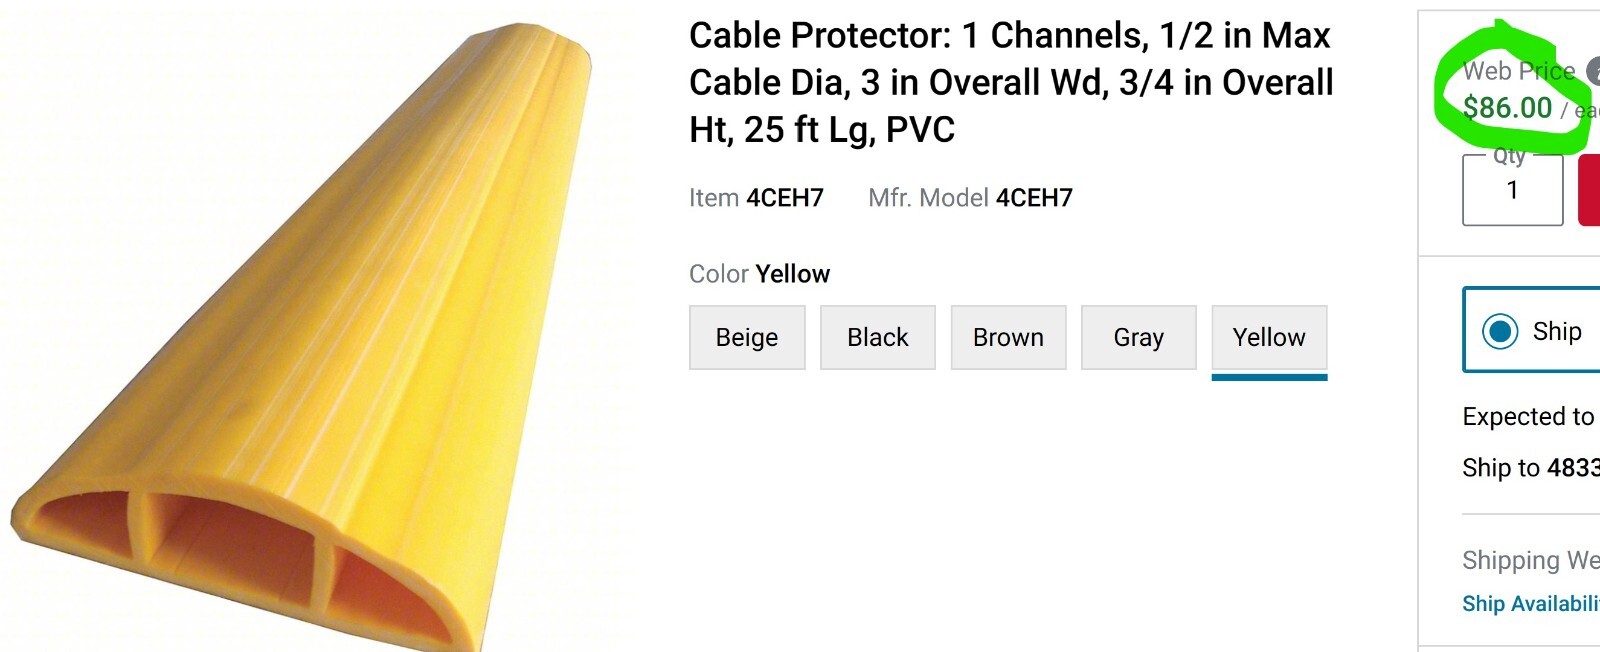Viewport: 1600px width, 652px height.
Task: Pick the Gray color variant
Action: coord(1139,338)
